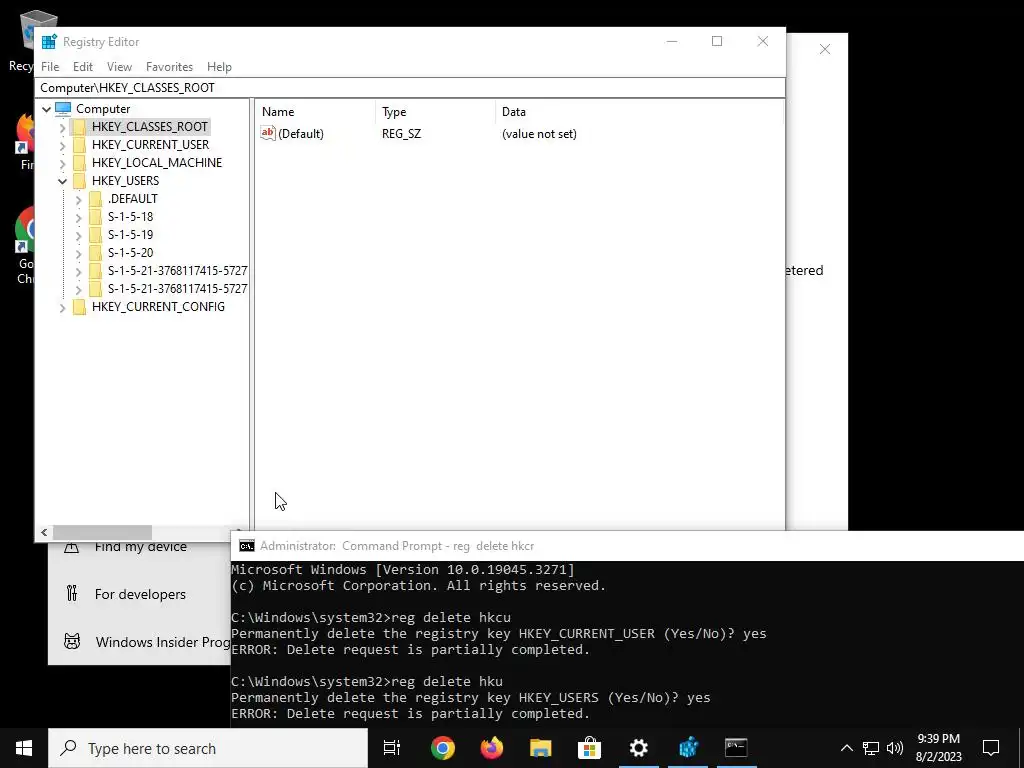Select the HKEY_CURRENT_CONFIG folder icon
The height and width of the screenshot is (768, 1024).
pos(79,306)
